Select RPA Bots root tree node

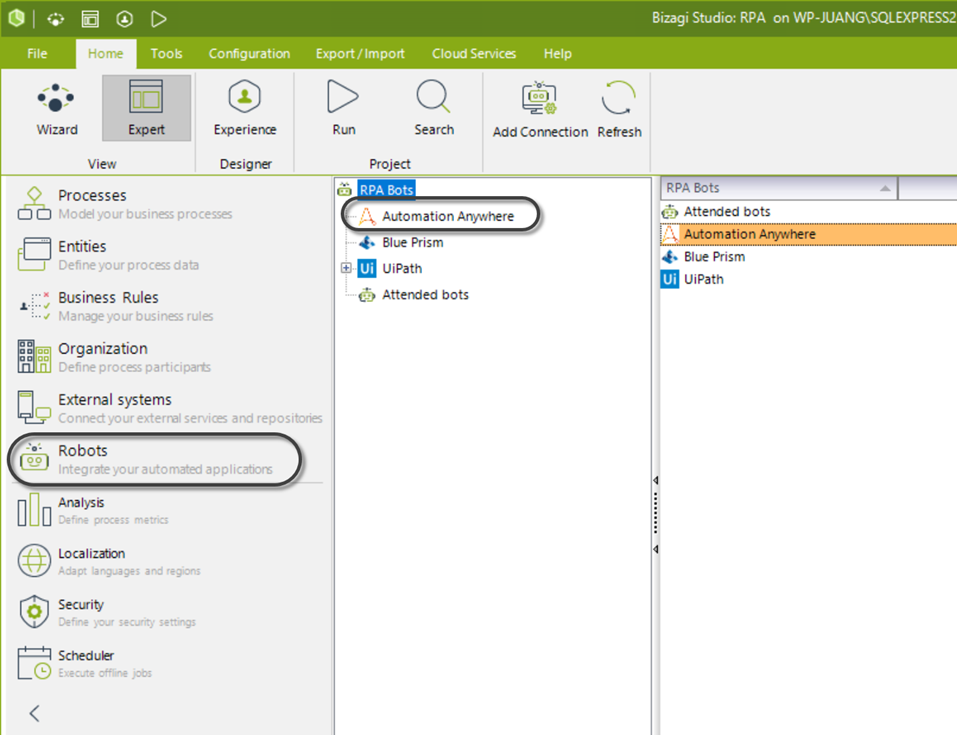[386, 190]
